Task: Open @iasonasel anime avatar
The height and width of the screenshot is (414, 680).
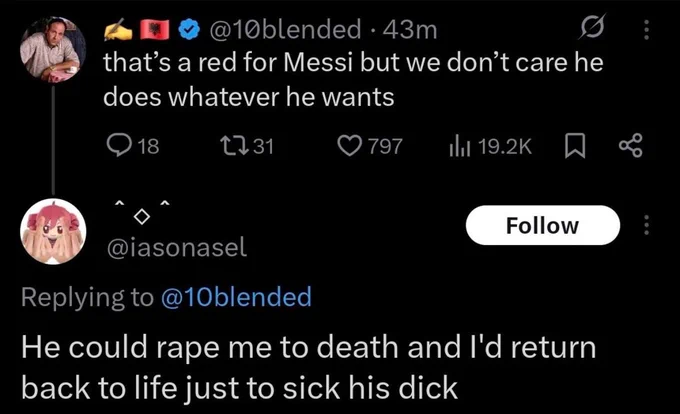Action: [x=53, y=231]
